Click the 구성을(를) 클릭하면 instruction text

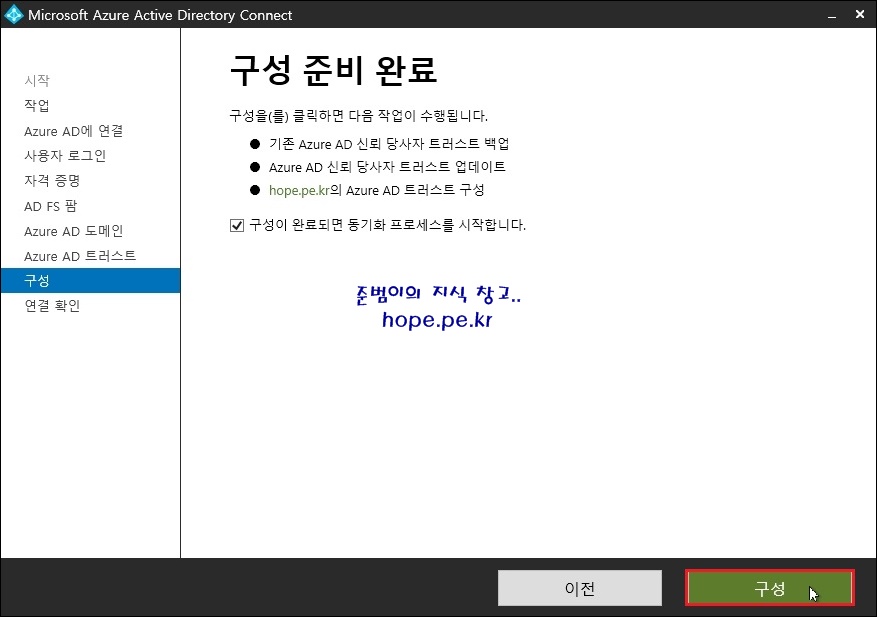coord(359,116)
